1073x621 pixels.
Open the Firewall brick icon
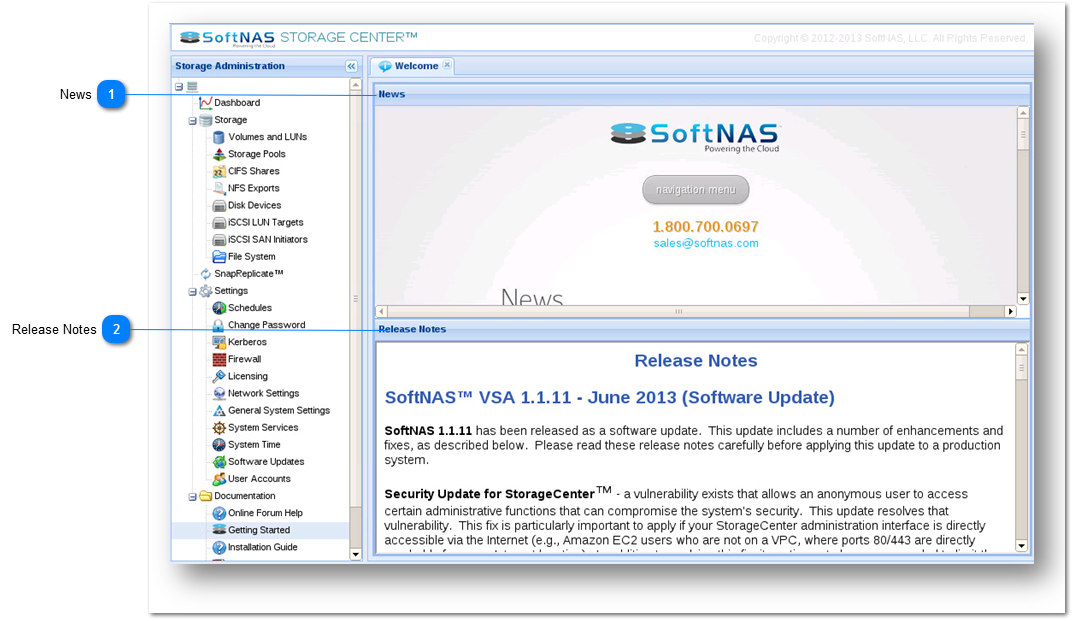[x=219, y=359]
